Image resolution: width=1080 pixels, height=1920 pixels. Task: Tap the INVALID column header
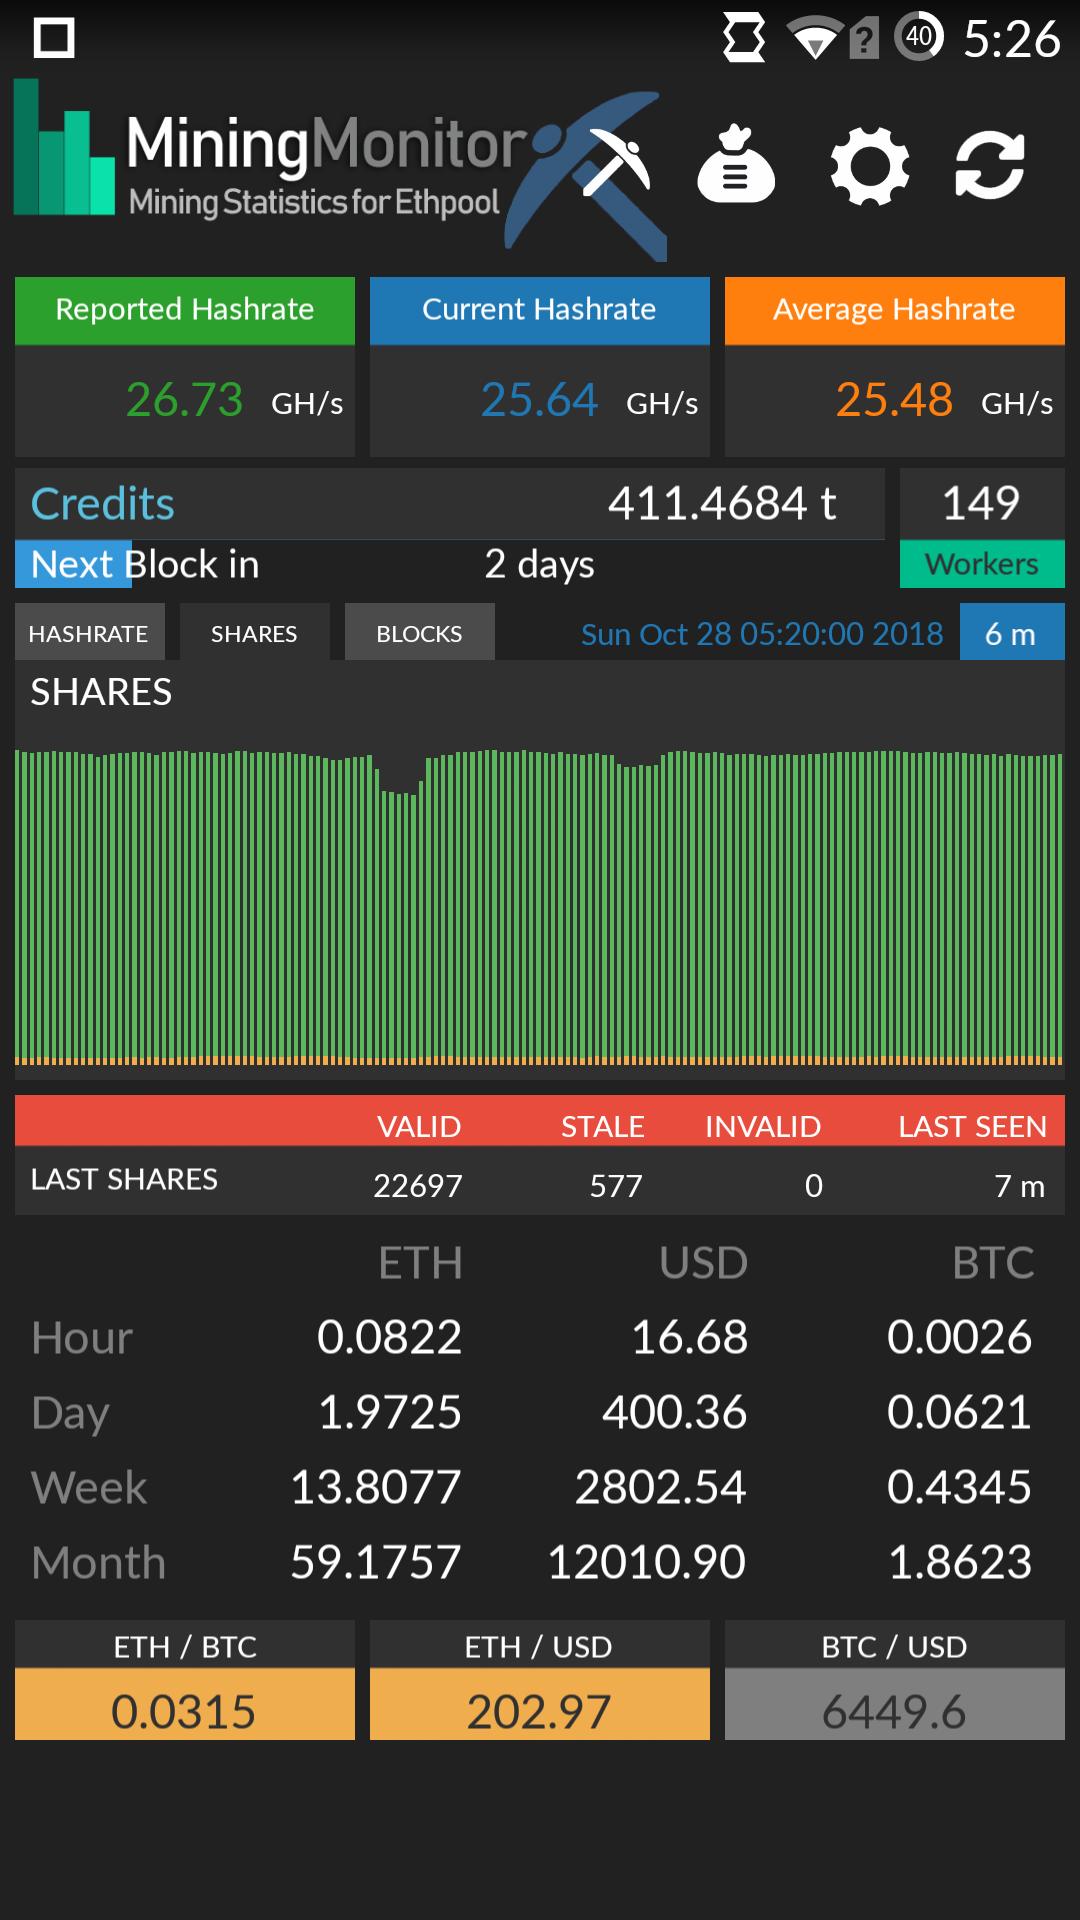[x=763, y=1127]
